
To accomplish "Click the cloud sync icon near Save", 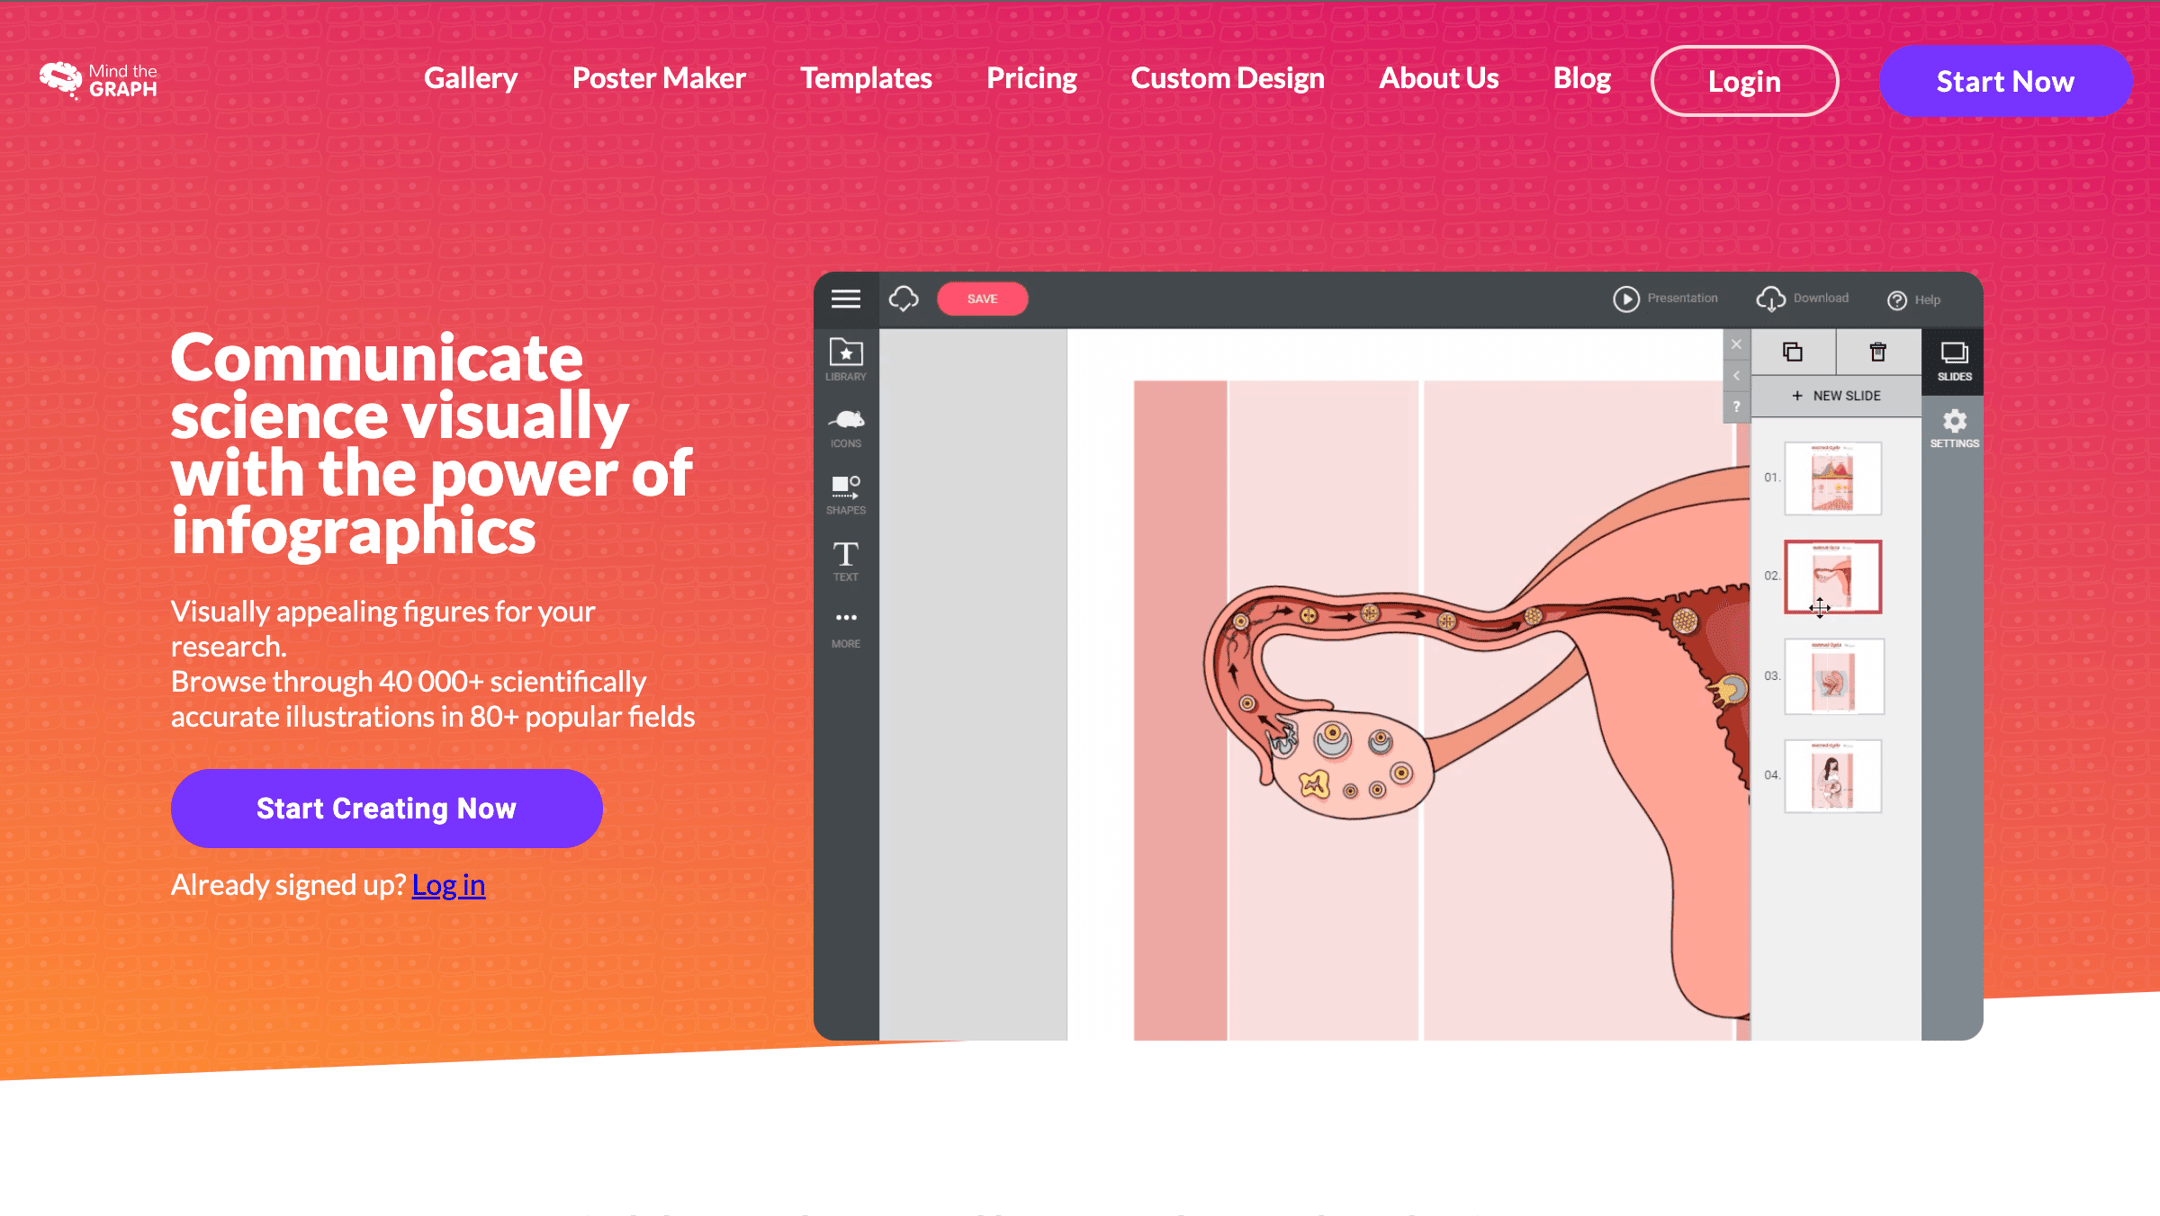I will tap(903, 298).
